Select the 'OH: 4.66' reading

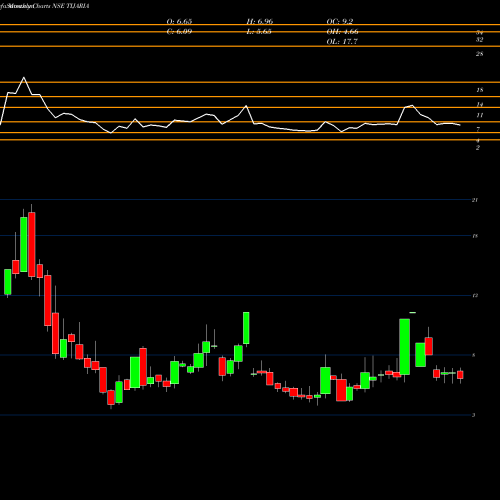(x=342, y=32)
